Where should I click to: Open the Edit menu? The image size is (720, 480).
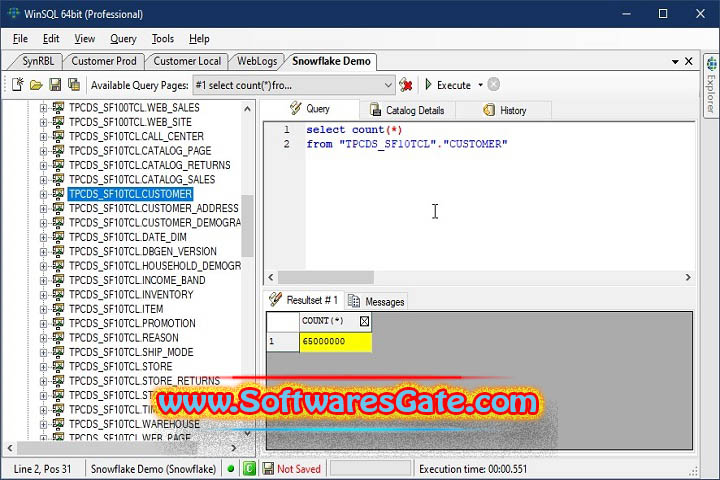[51, 39]
